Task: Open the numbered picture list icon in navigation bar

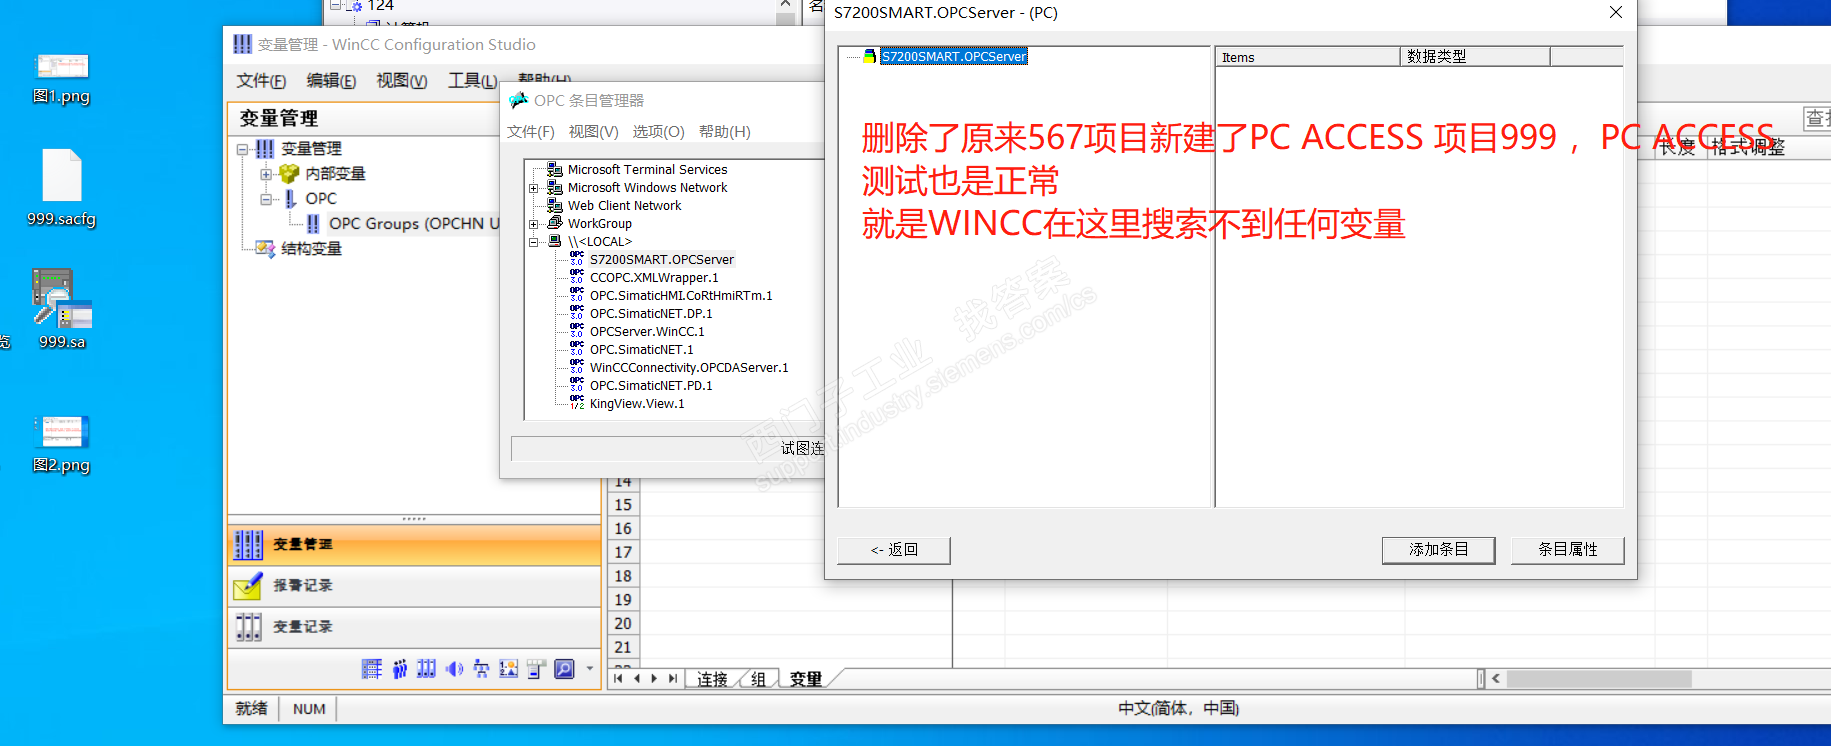Action: coord(509,669)
